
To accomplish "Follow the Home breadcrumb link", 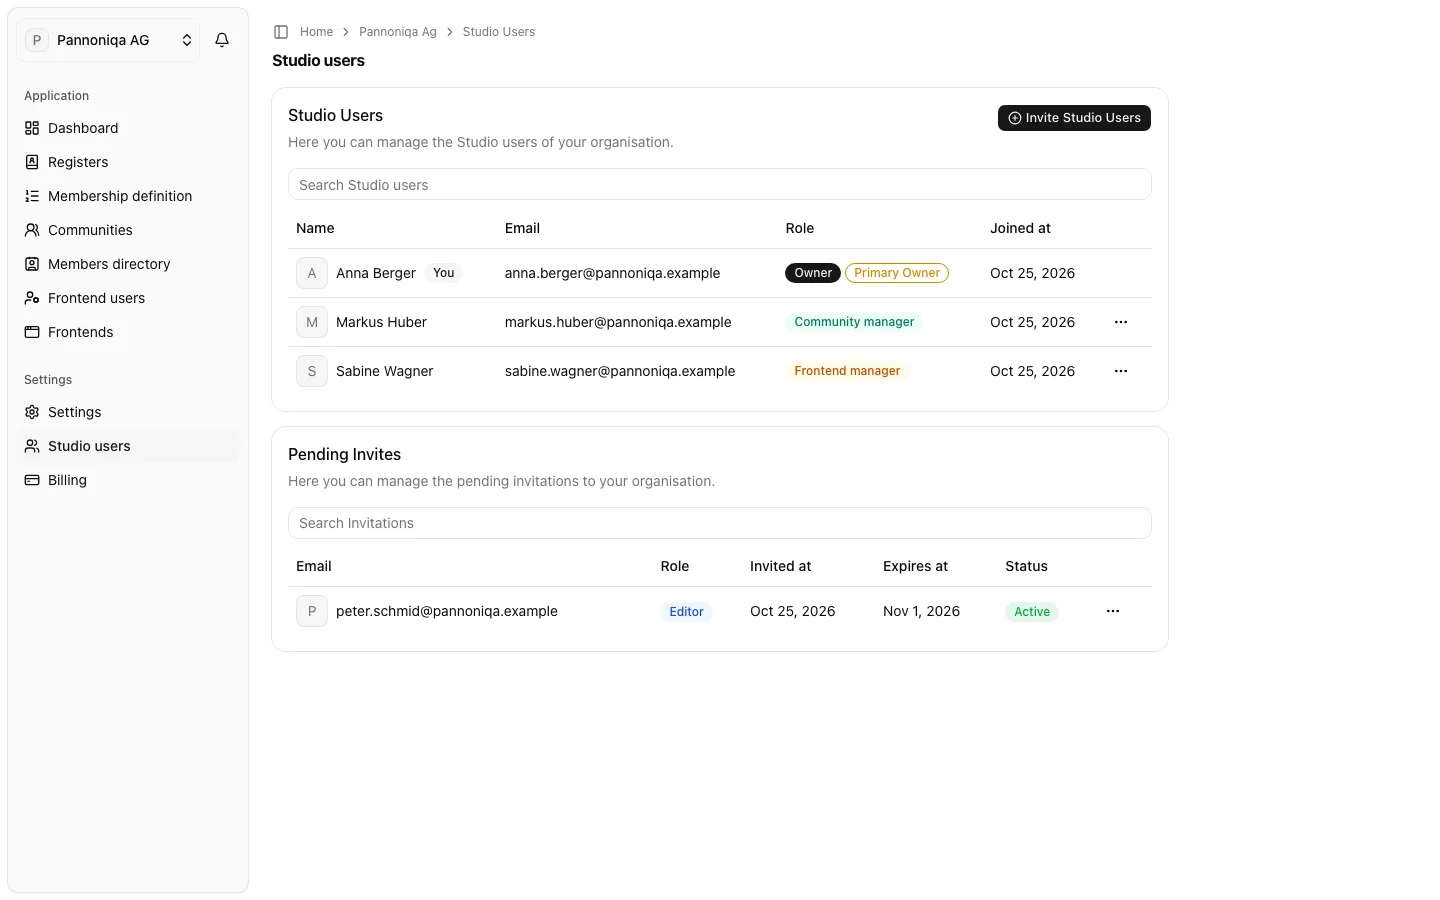I will (x=316, y=32).
